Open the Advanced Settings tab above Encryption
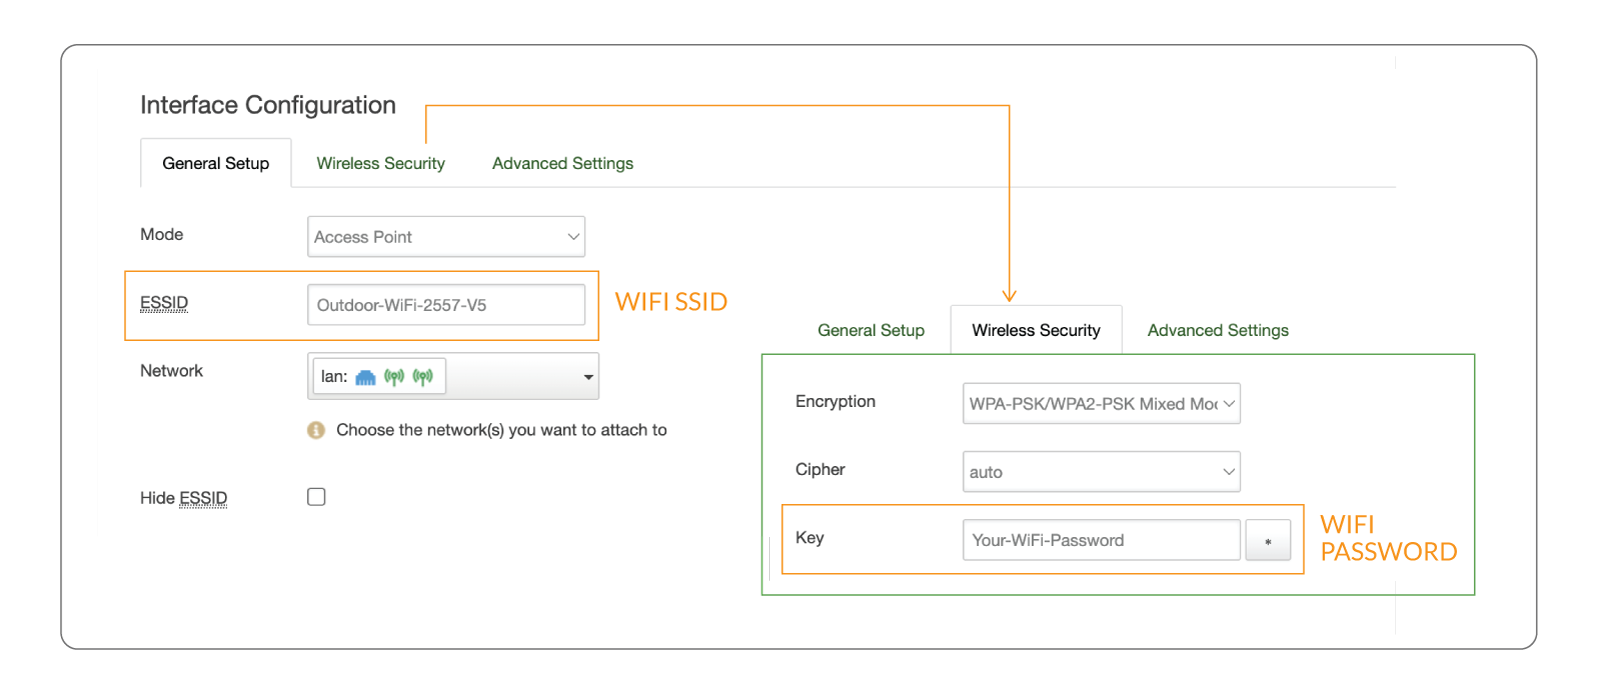This screenshot has height=694, width=1600. pos(1217,330)
